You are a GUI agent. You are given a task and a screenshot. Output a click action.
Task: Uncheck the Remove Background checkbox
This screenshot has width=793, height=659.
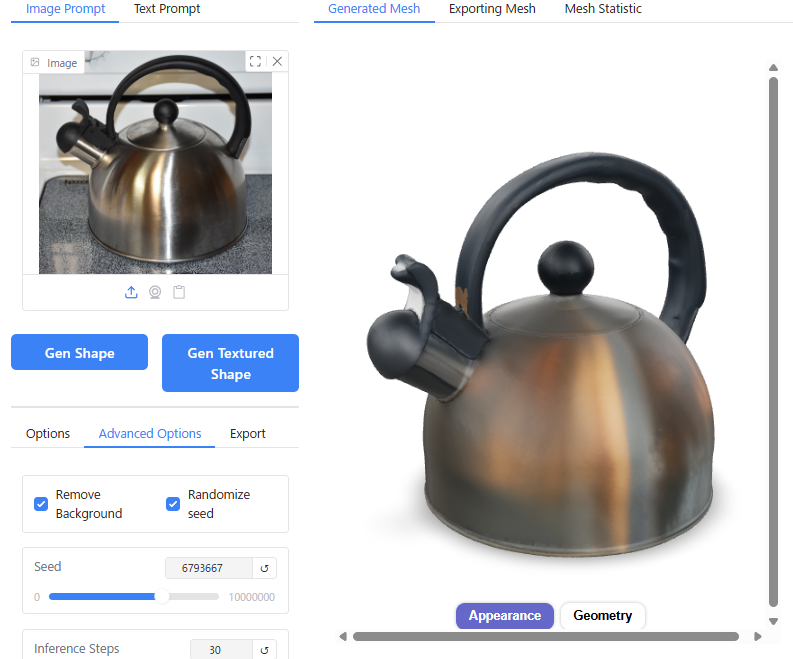[41, 504]
